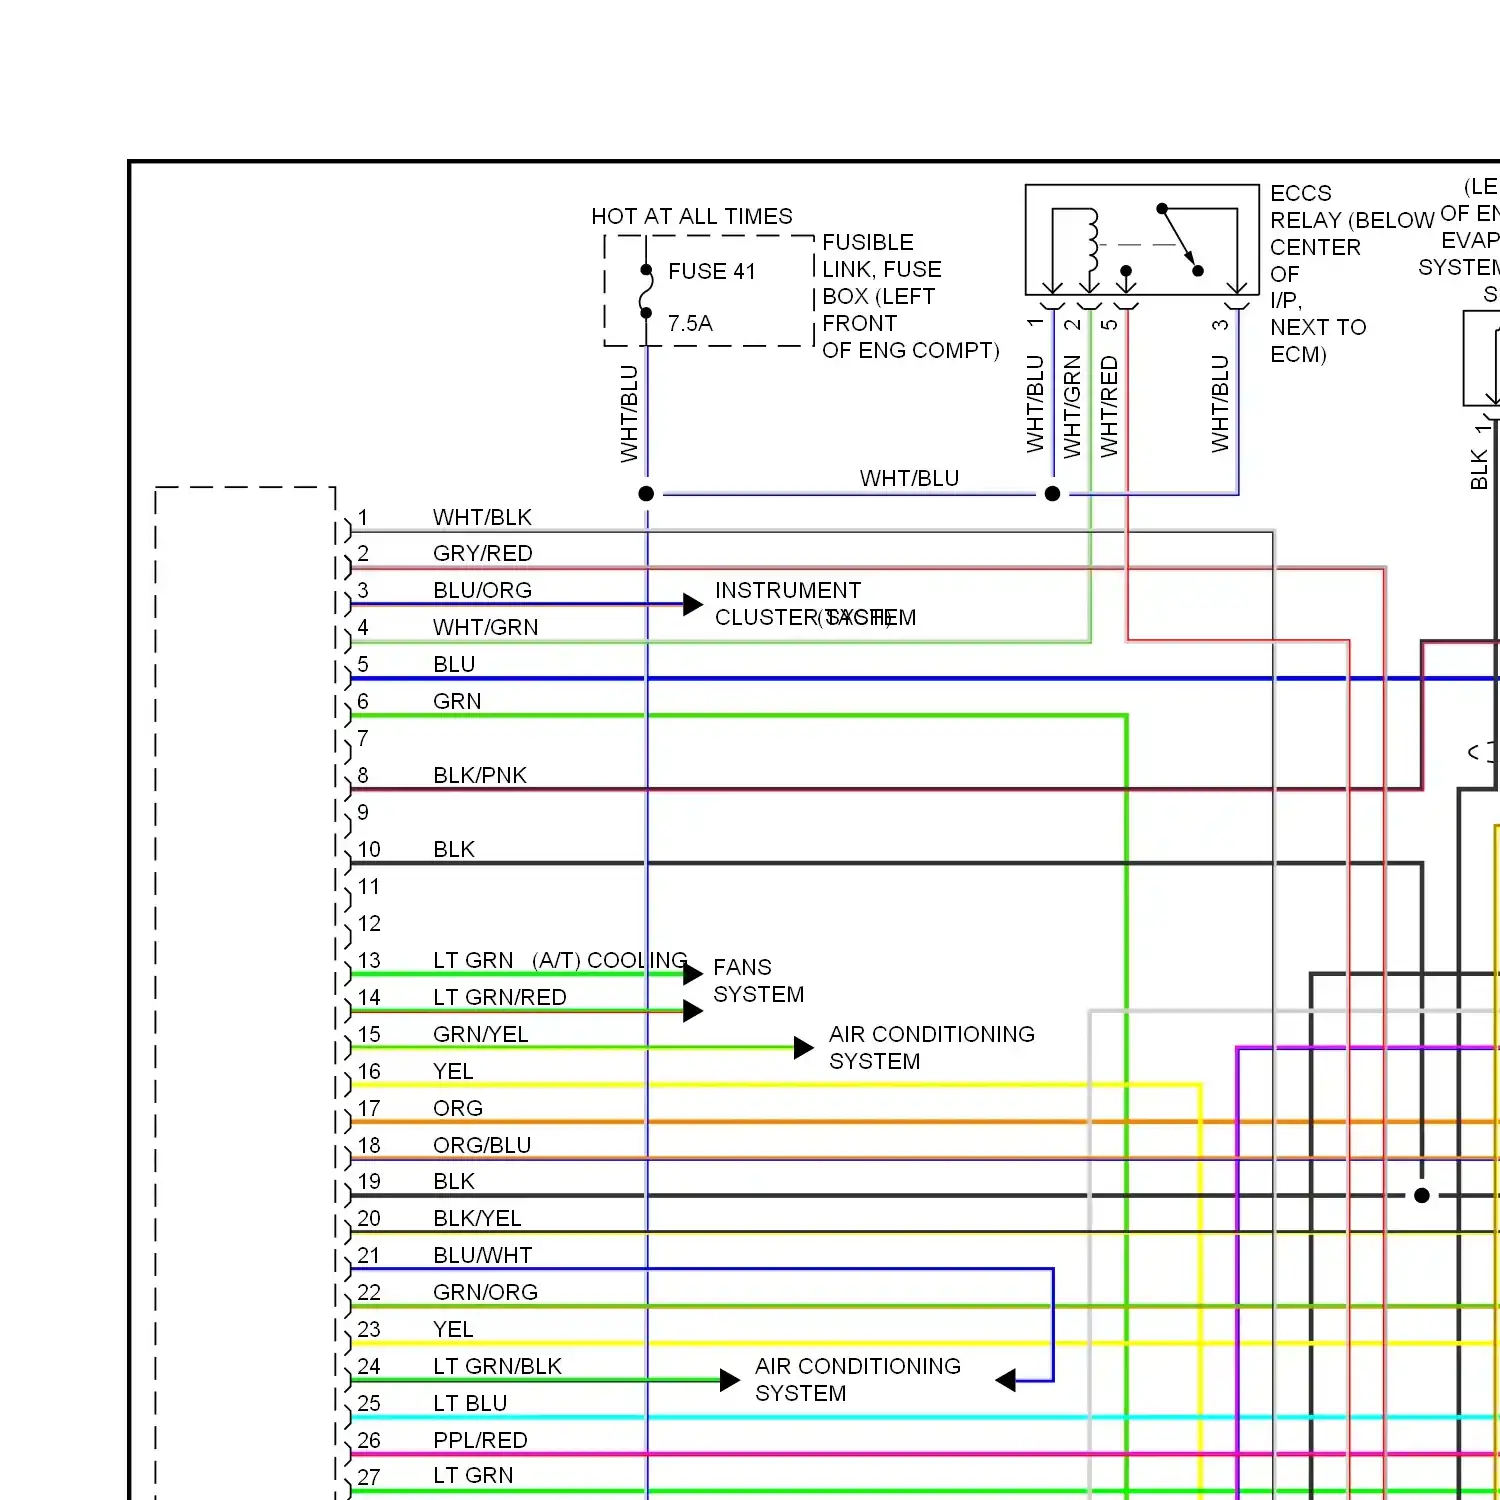Click pin 15 GRN/YEL label
The image size is (1500, 1500).
point(480,1034)
